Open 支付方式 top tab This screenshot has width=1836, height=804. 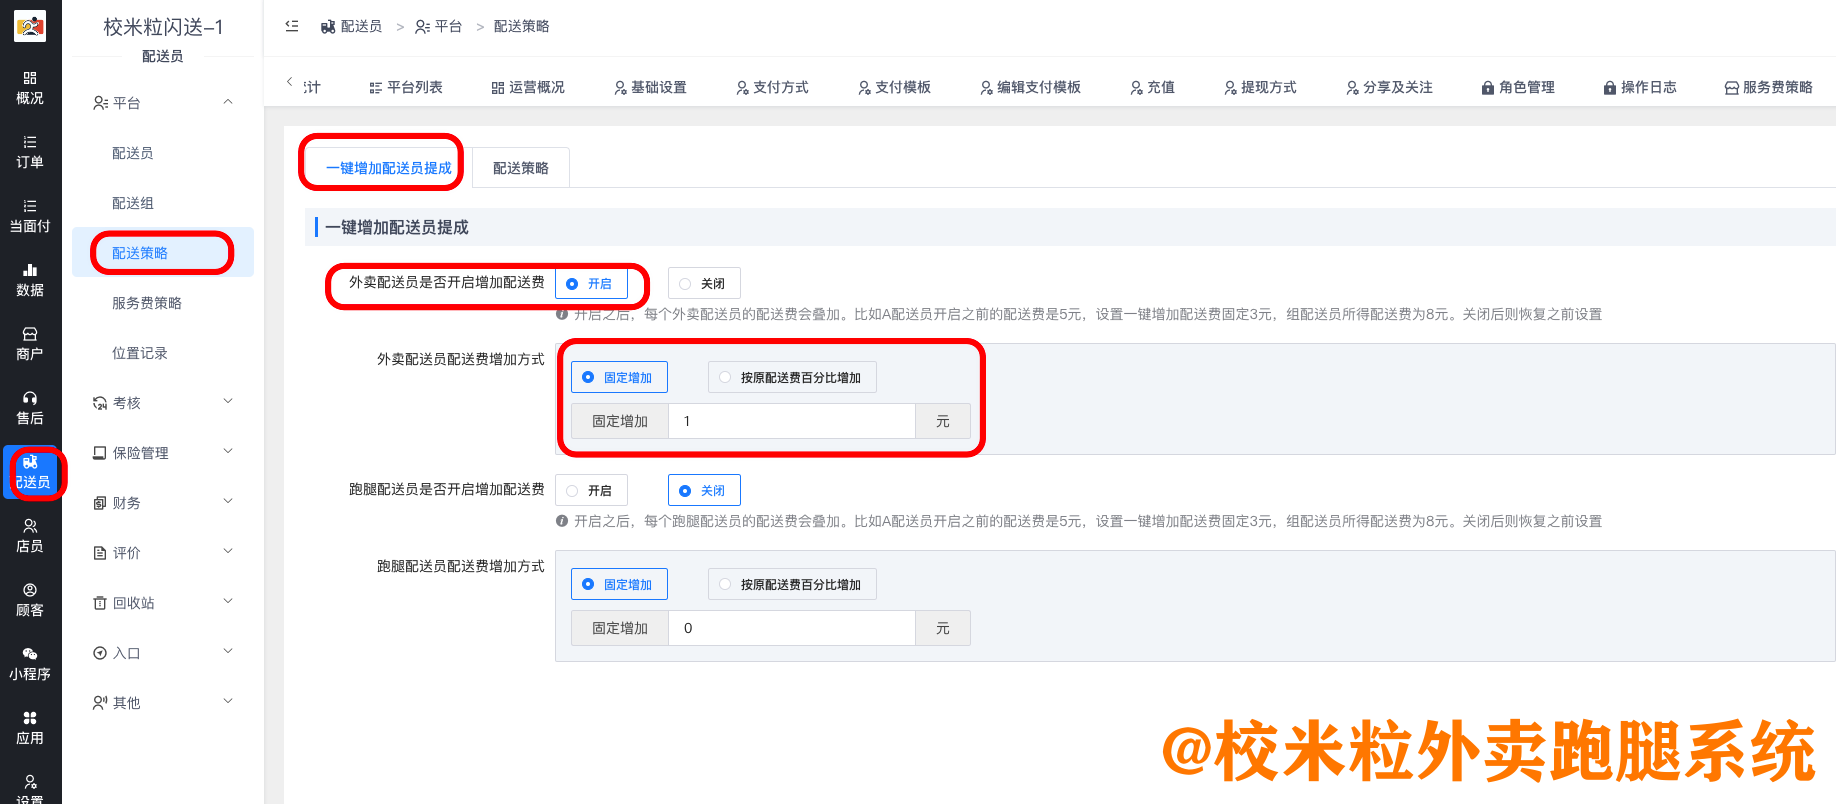pyautogui.click(x=772, y=87)
